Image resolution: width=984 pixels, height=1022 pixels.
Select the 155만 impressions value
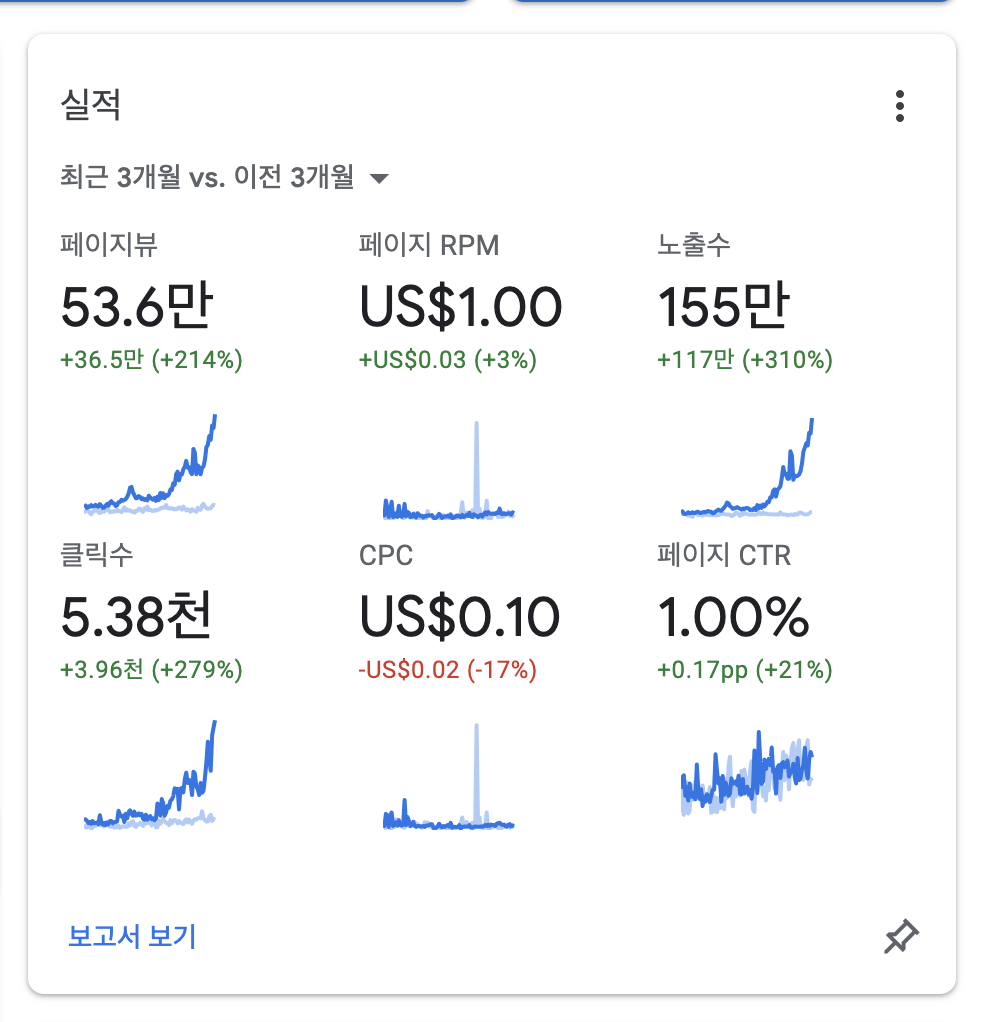[x=723, y=308]
